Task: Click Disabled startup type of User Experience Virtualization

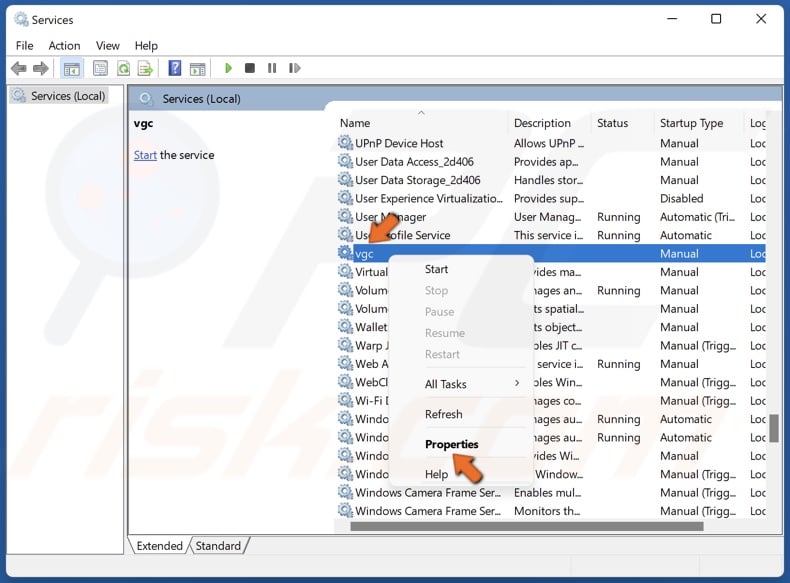Action: click(681, 199)
